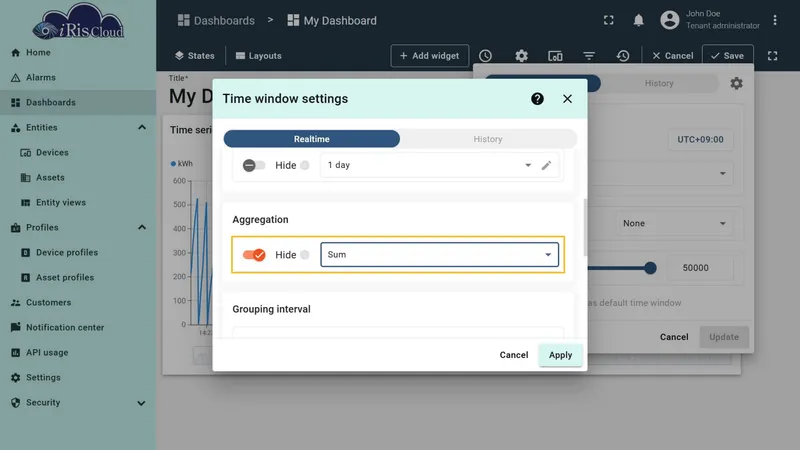Open dashboard settings gear in toolbar

click(x=521, y=56)
